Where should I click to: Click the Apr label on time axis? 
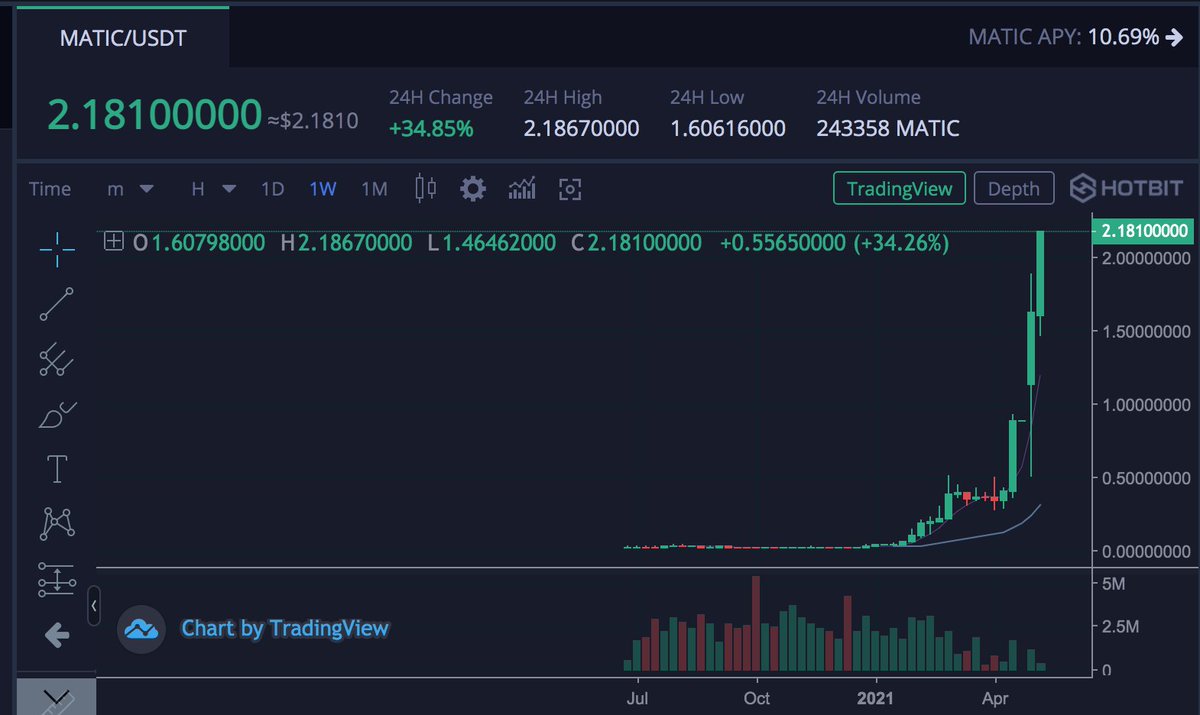coord(996,696)
